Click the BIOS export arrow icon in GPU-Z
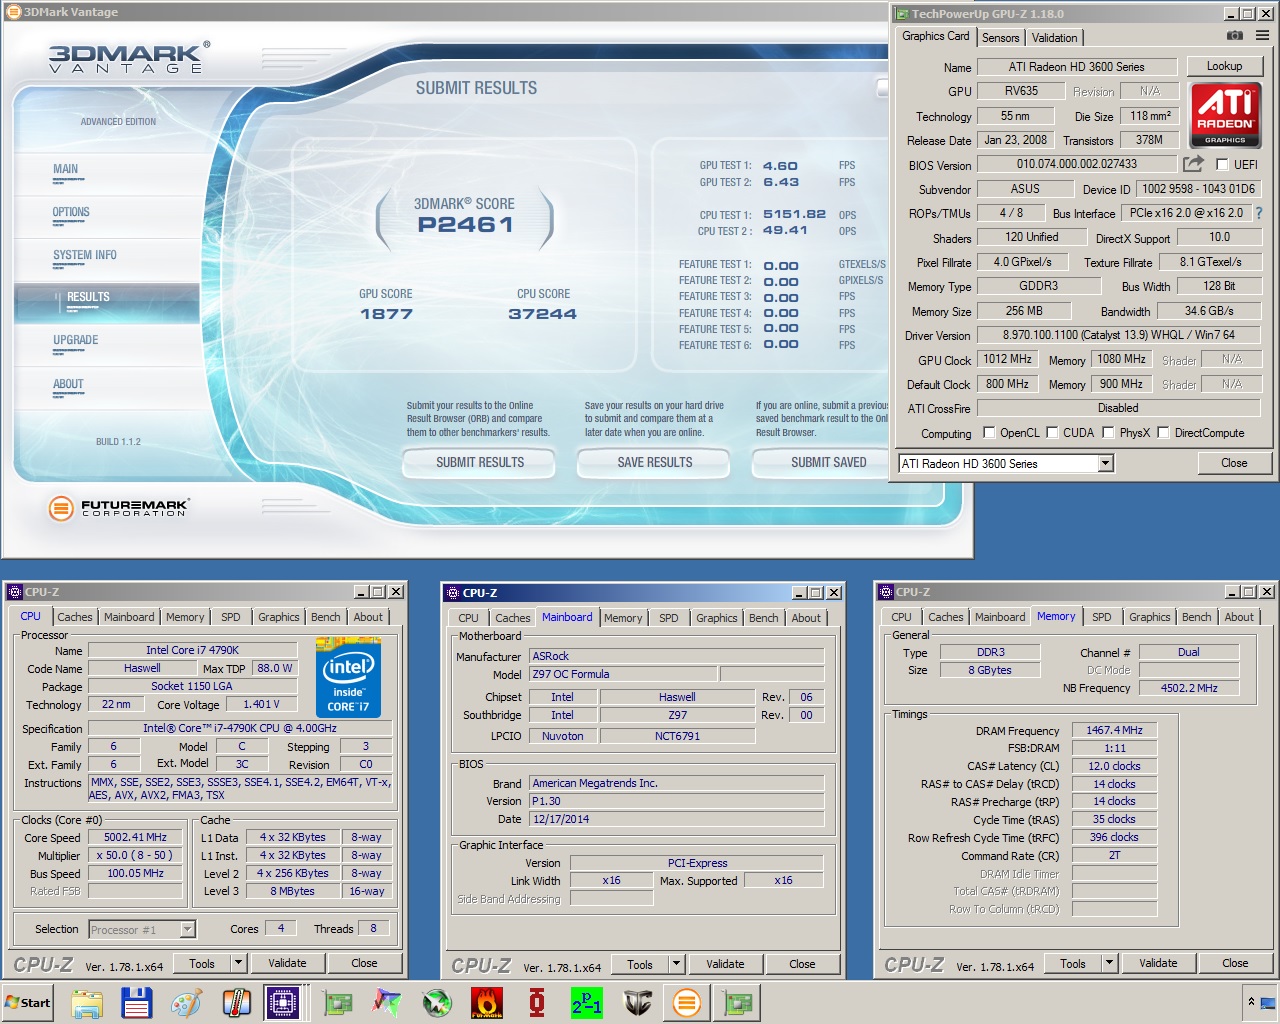This screenshot has height=1024, width=1280. point(1193,164)
